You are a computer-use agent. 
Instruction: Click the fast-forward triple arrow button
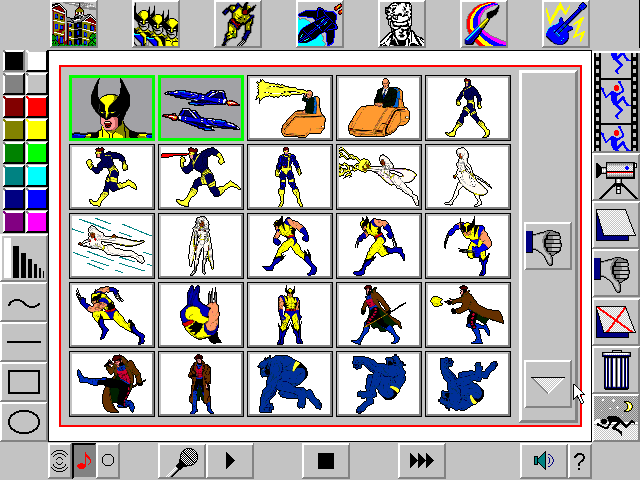pyautogui.click(x=422, y=461)
